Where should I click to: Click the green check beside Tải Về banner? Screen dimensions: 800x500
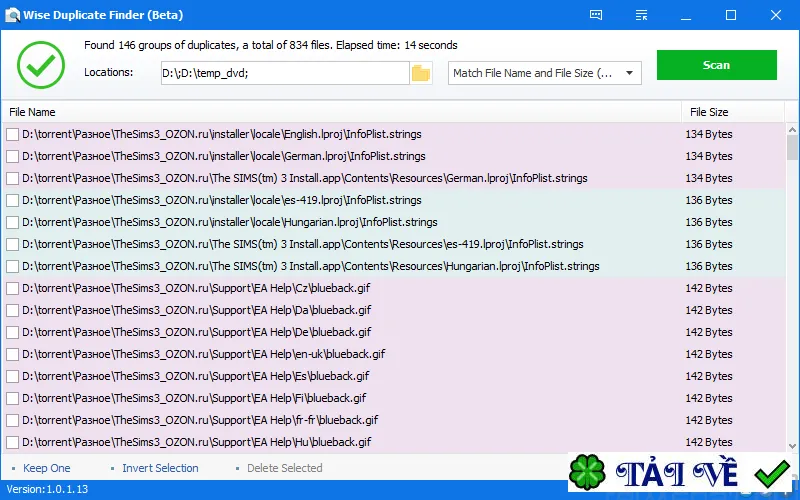click(x=772, y=472)
